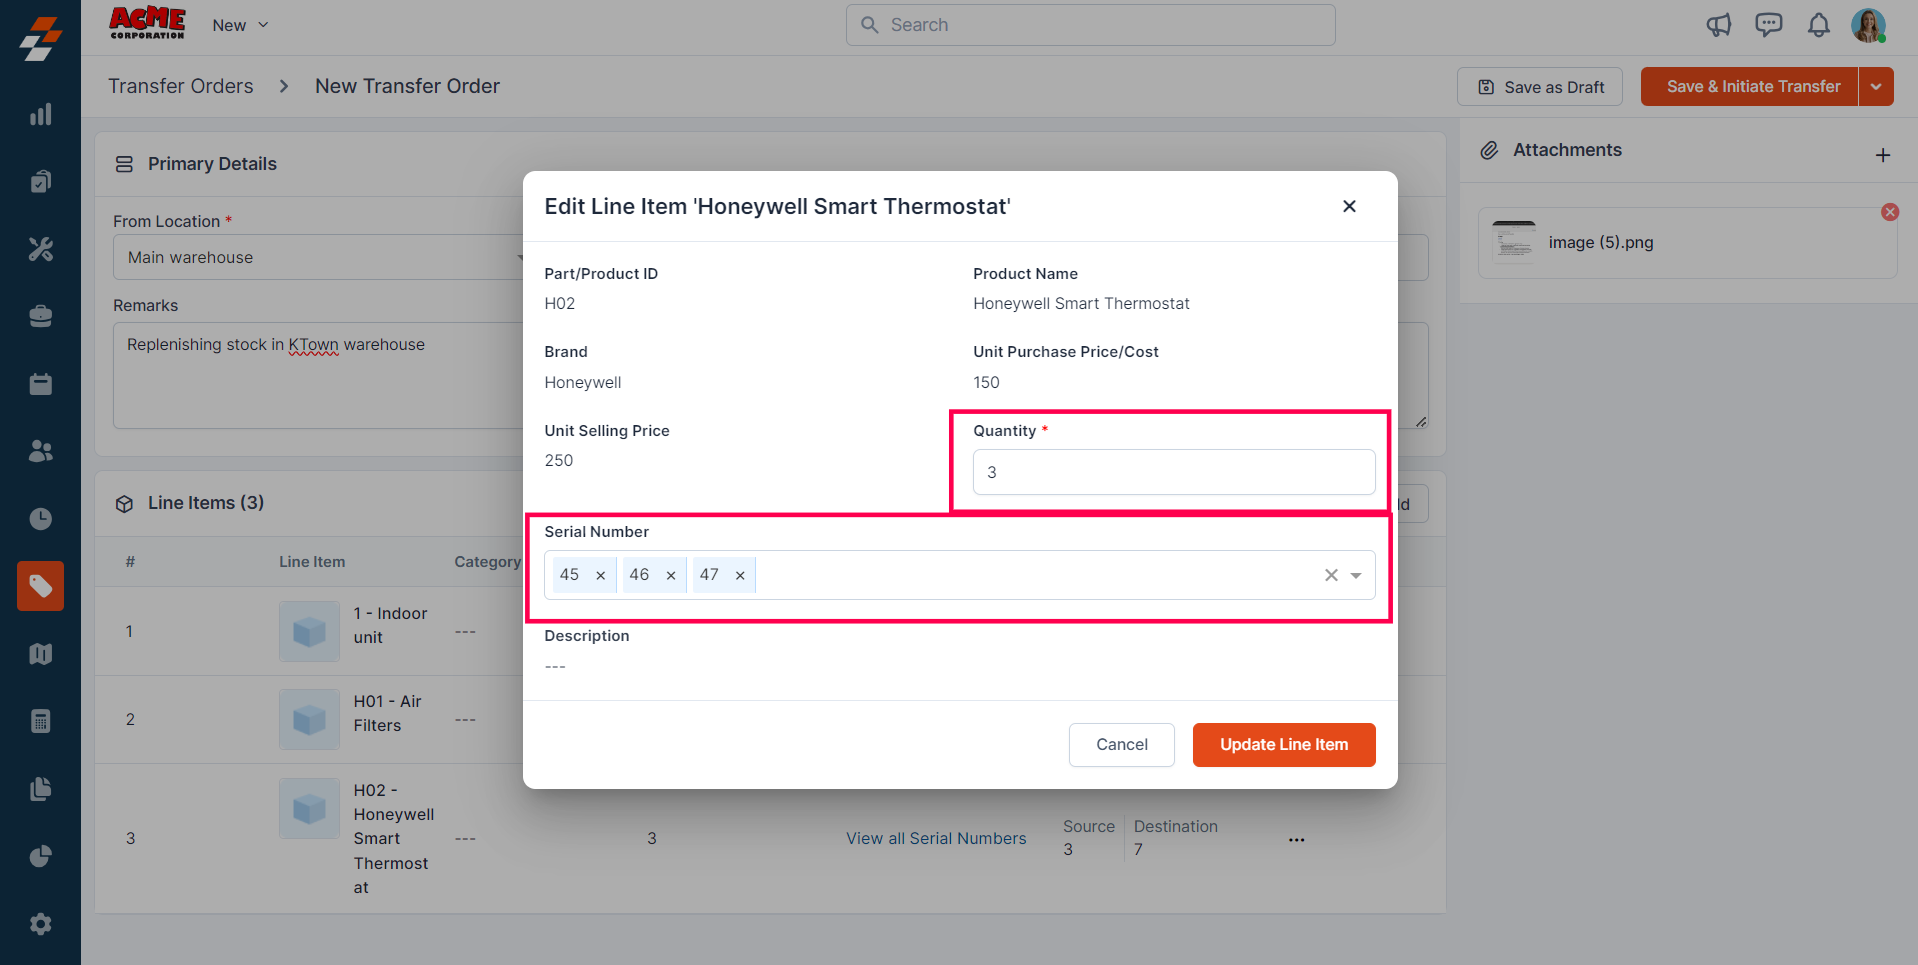View all Serial Numbers link

click(x=936, y=839)
